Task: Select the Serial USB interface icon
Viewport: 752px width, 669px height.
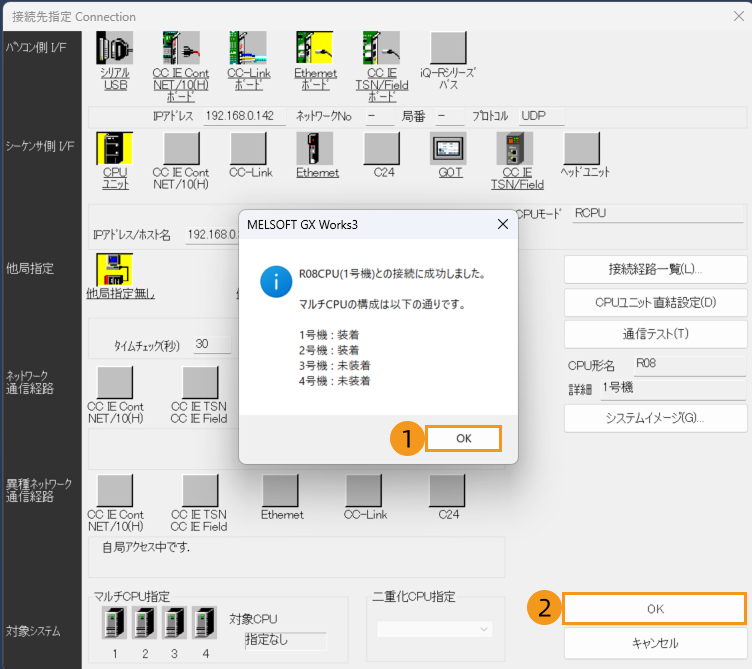Action: point(115,49)
